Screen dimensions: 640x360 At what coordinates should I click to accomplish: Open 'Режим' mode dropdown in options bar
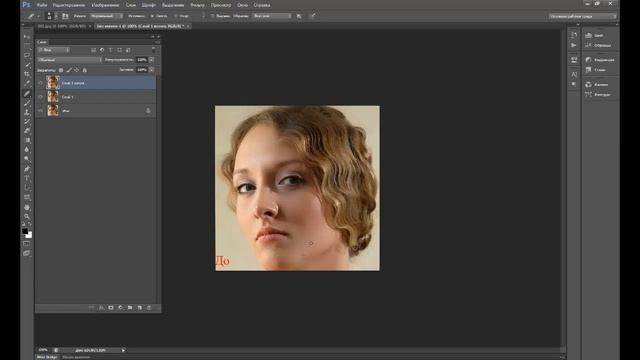coord(106,16)
